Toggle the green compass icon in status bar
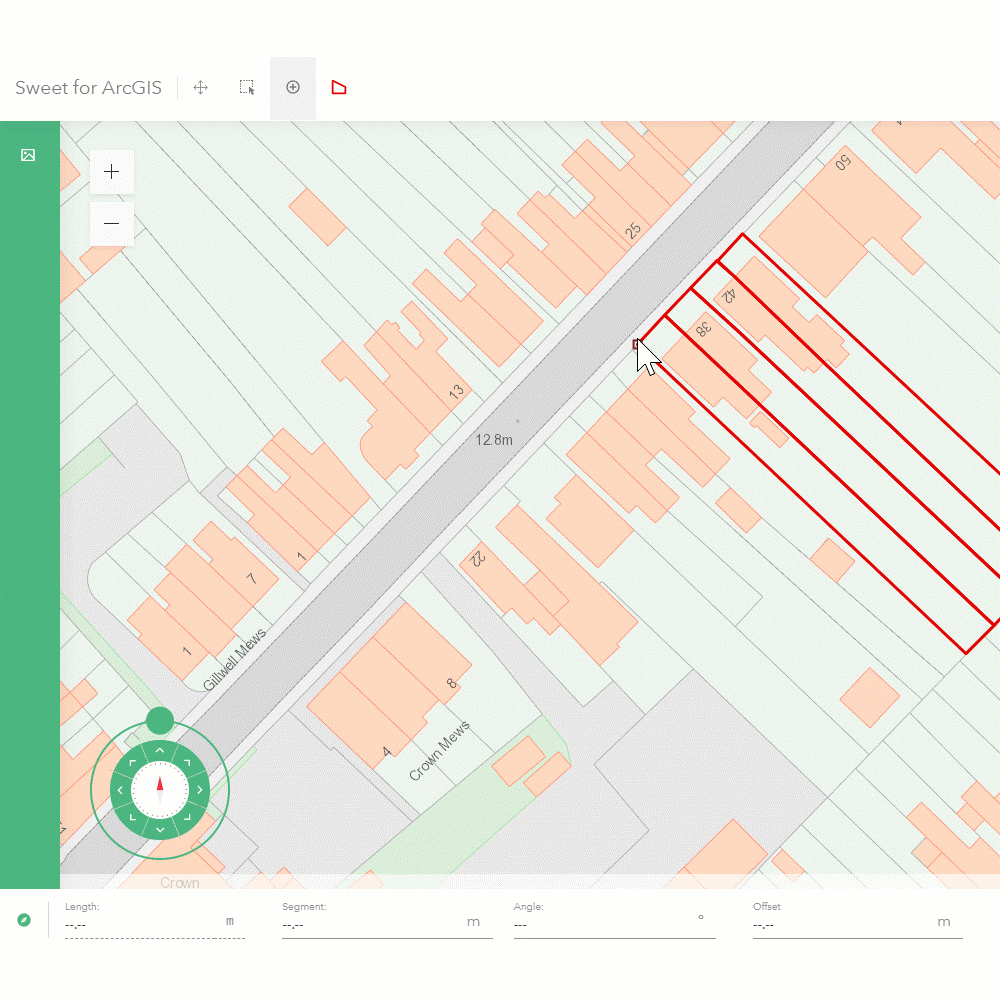This screenshot has height=1000, width=1000. click(x=24, y=920)
